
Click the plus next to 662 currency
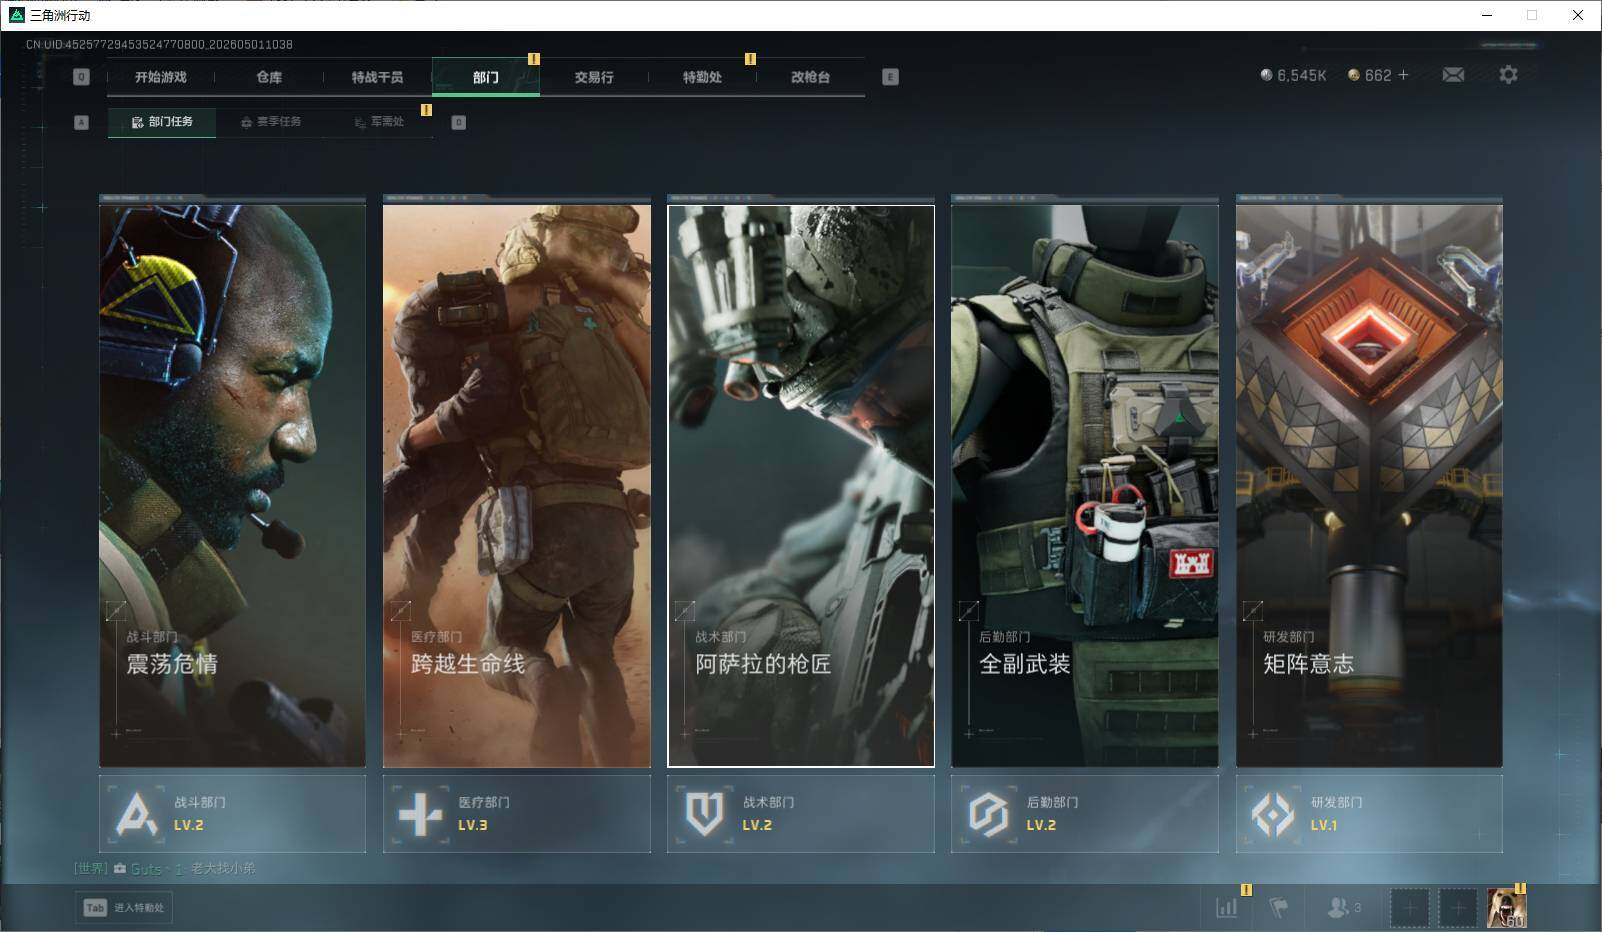[1403, 75]
